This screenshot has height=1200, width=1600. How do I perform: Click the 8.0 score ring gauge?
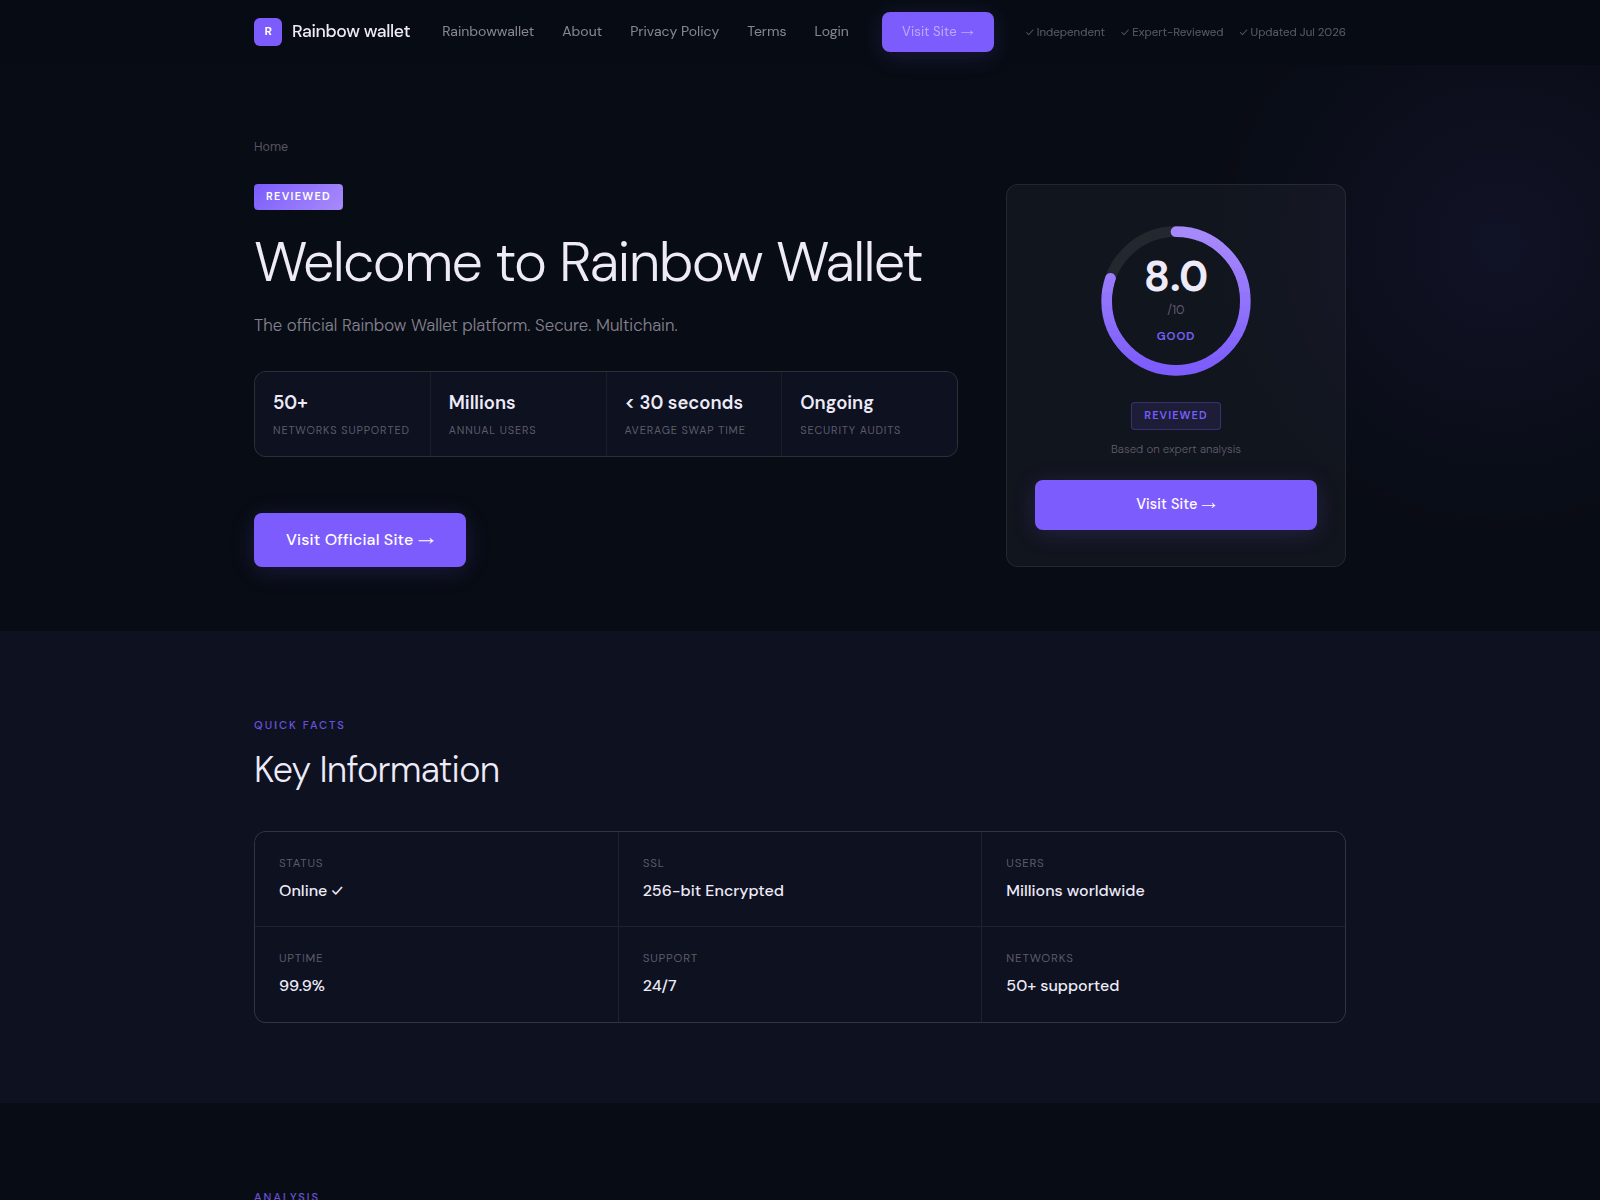click(x=1176, y=301)
